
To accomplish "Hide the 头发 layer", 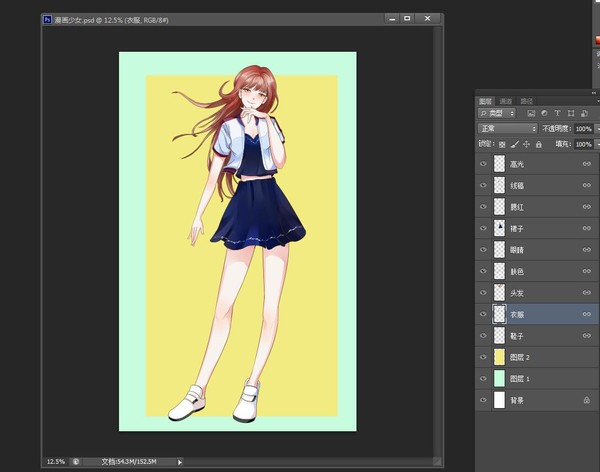I will point(483,292).
